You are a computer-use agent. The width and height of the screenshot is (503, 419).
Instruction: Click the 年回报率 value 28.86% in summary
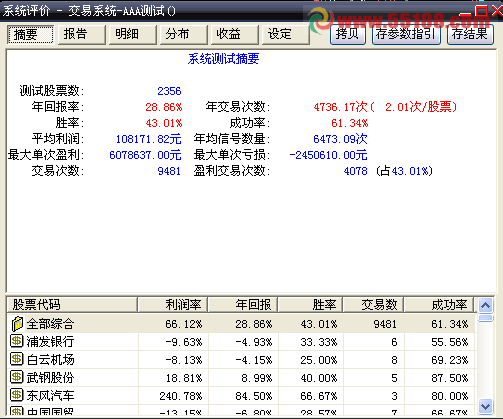[164, 107]
